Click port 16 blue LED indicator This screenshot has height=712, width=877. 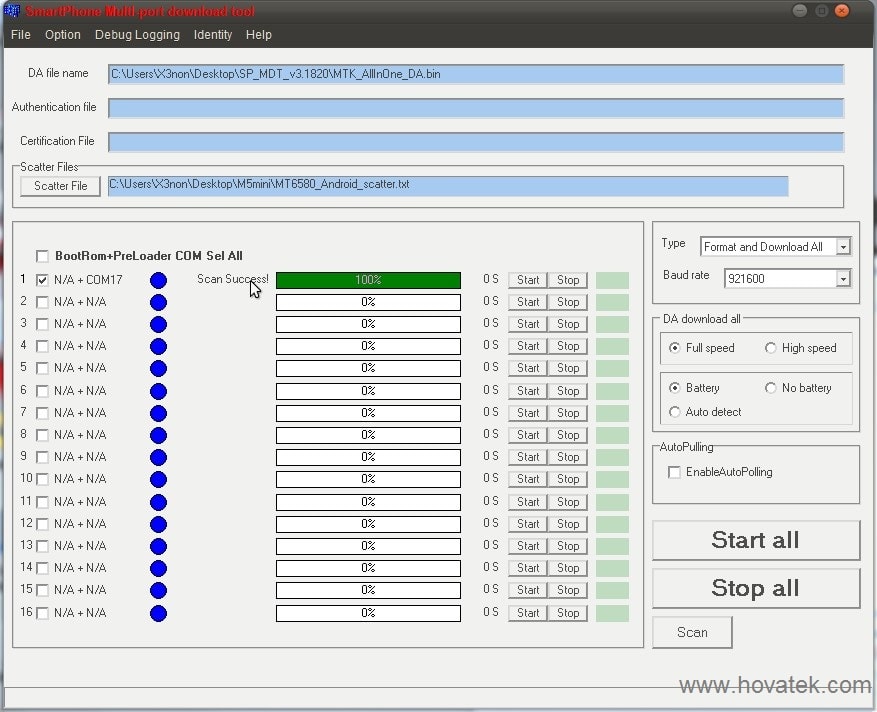[158, 613]
